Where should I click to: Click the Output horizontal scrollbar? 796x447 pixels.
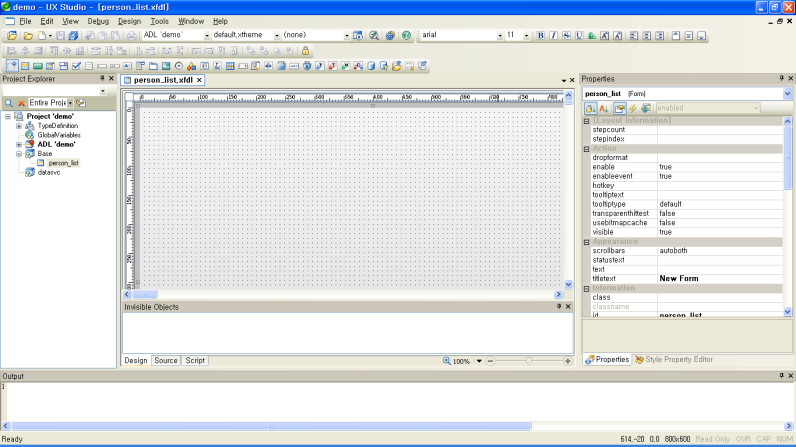pyautogui.click(x=272, y=426)
